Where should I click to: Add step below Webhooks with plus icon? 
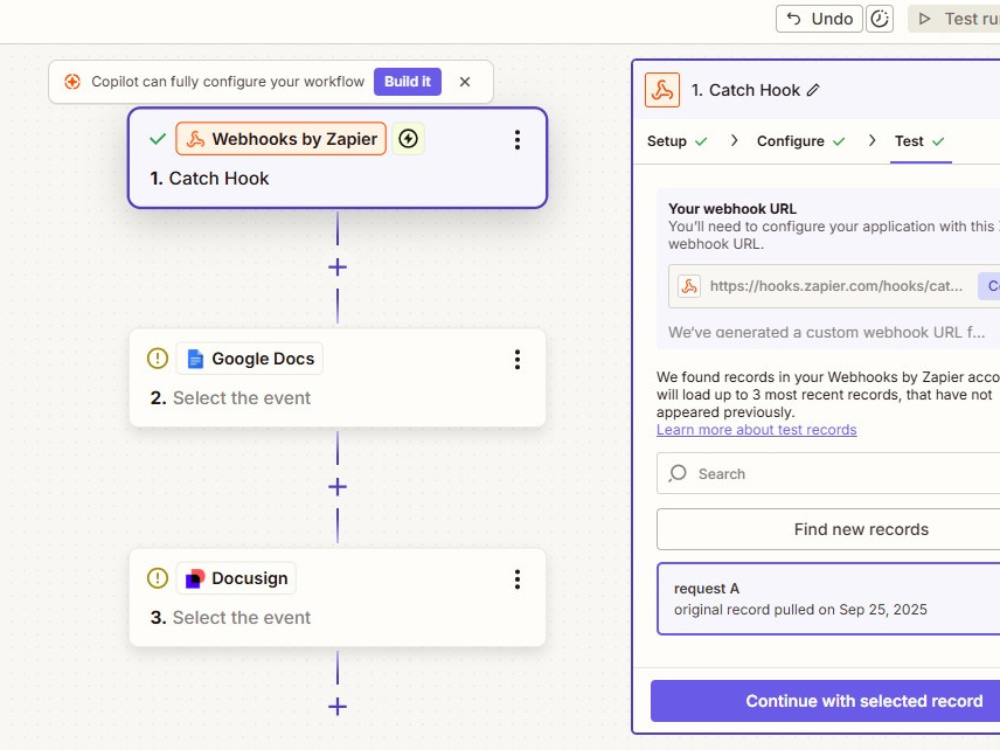click(x=337, y=267)
